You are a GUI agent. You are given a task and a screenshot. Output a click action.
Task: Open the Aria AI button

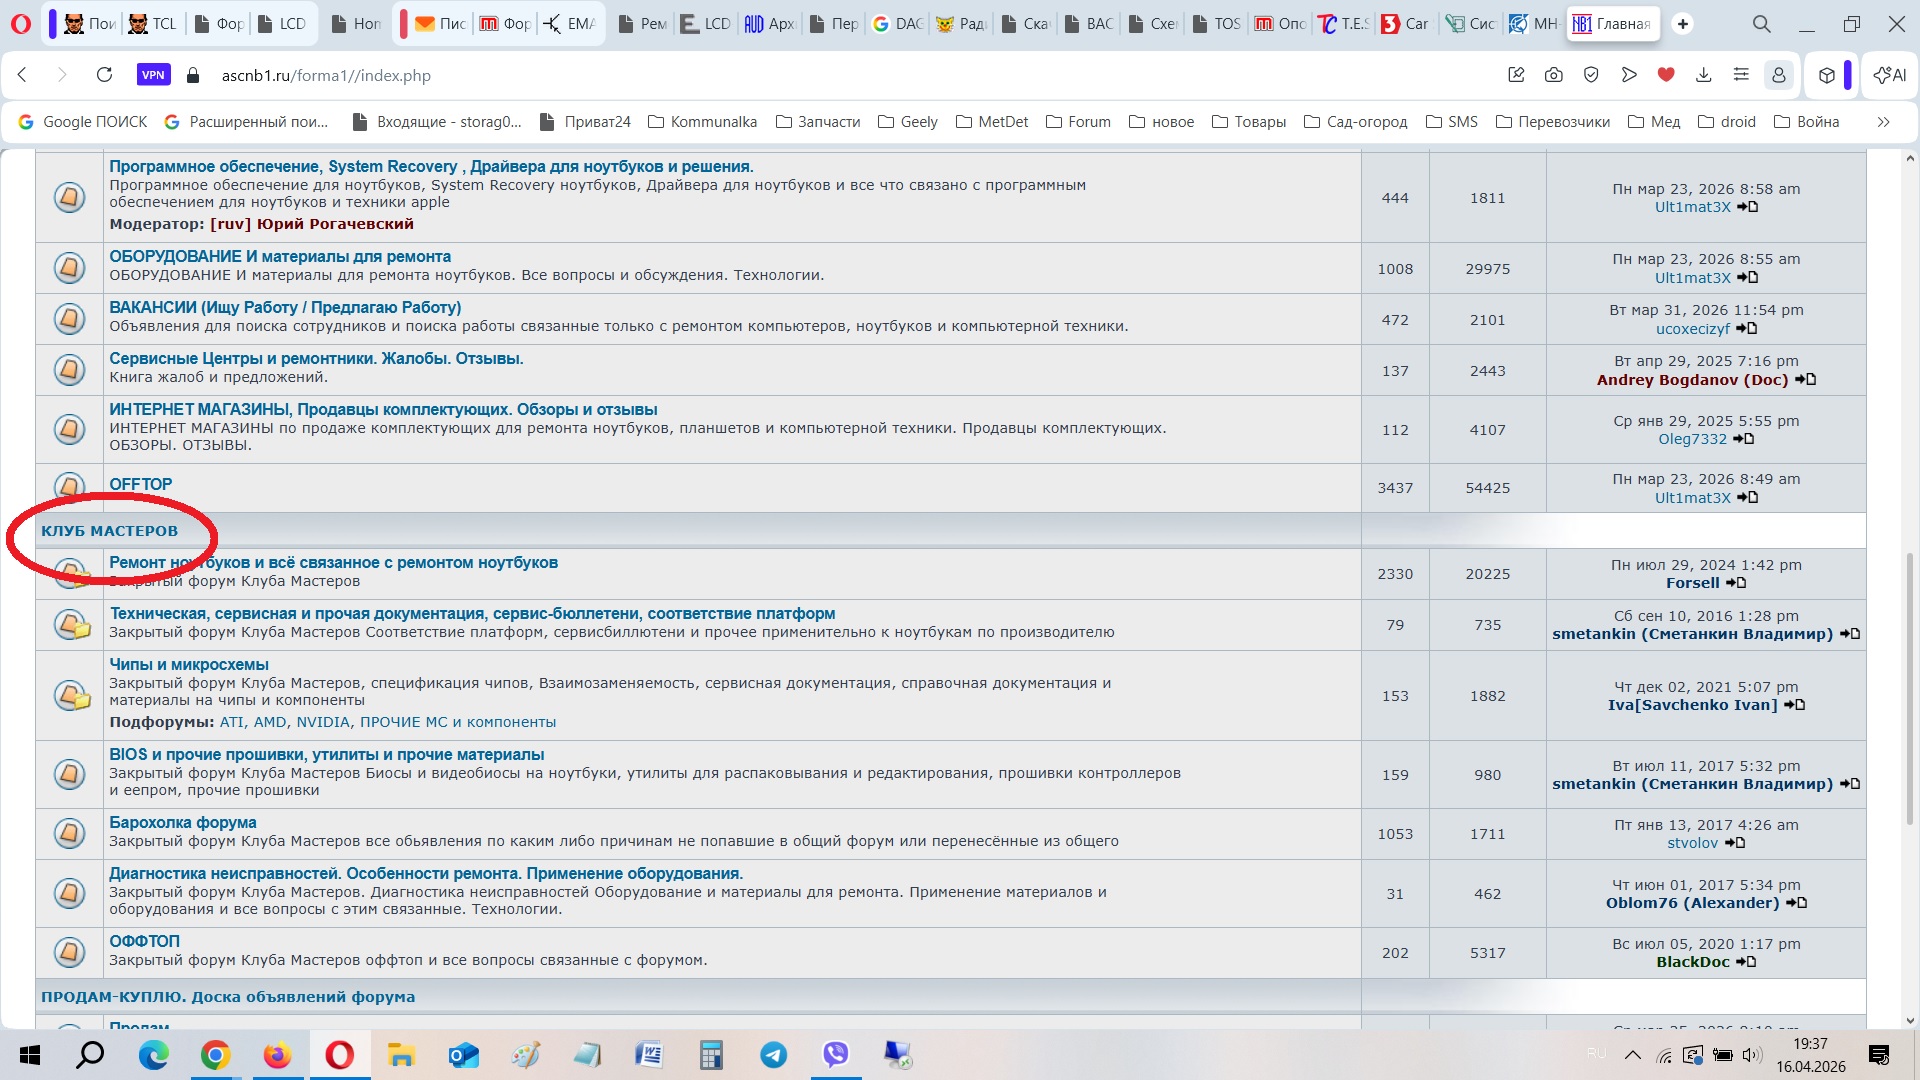point(1889,75)
